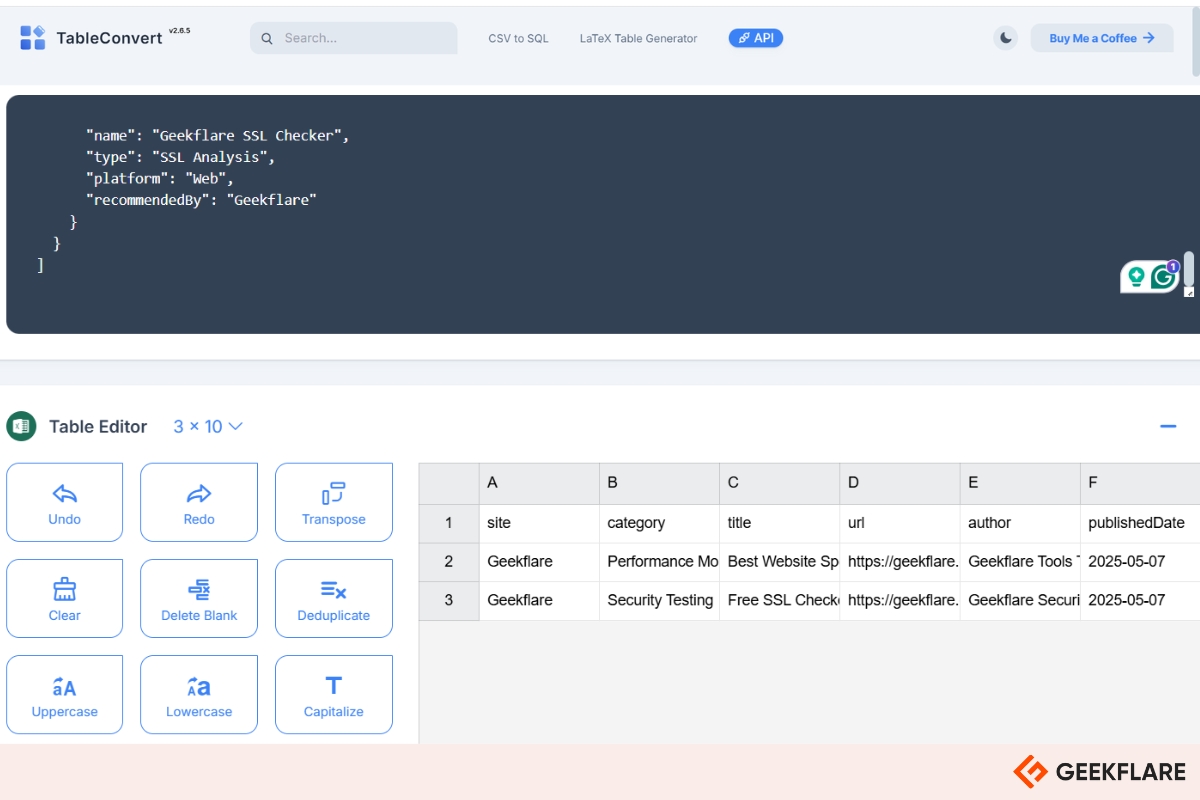Undo the last table edit
This screenshot has height=800, width=1200.
pos(65,502)
